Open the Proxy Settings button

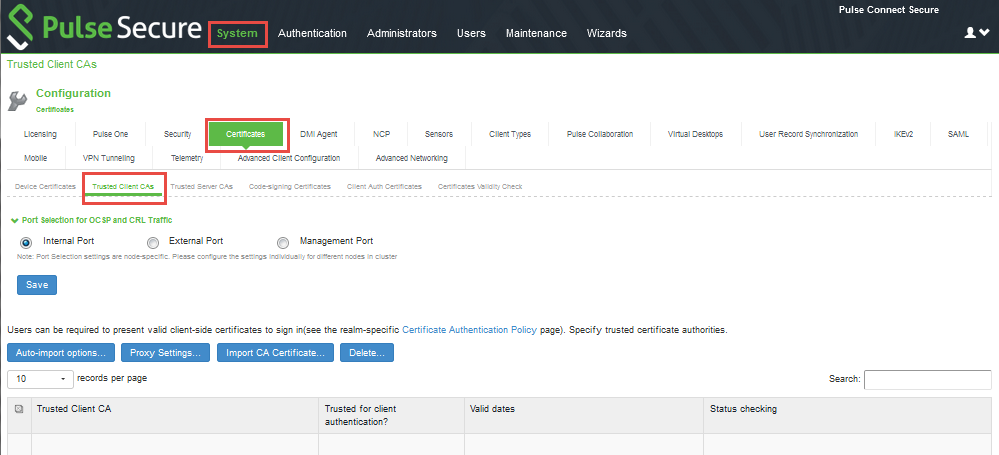click(x=166, y=353)
